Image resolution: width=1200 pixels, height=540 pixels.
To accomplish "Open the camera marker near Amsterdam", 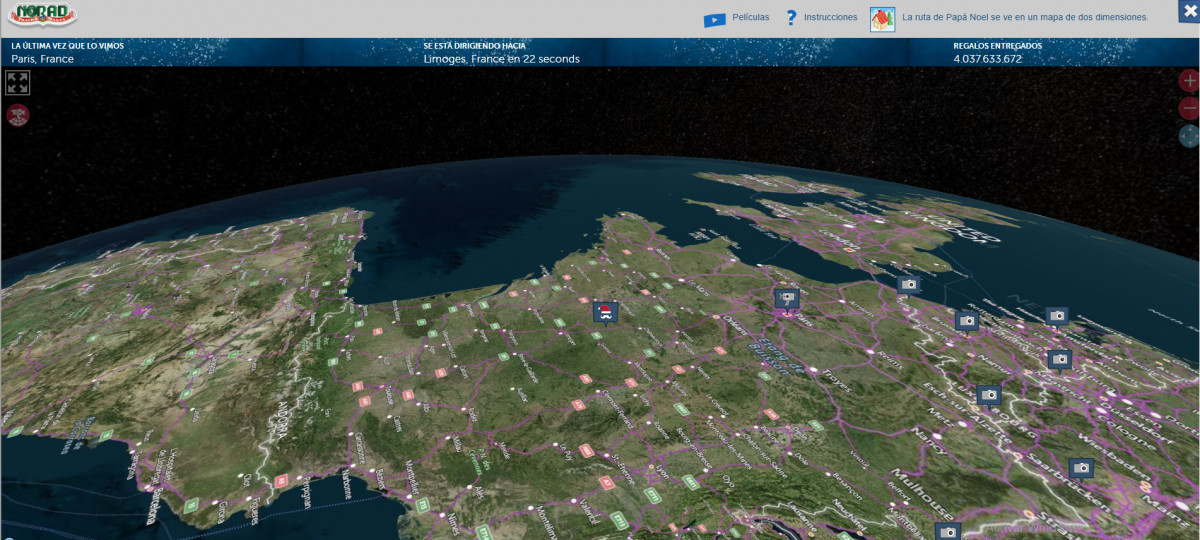I will click(1057, 316).
